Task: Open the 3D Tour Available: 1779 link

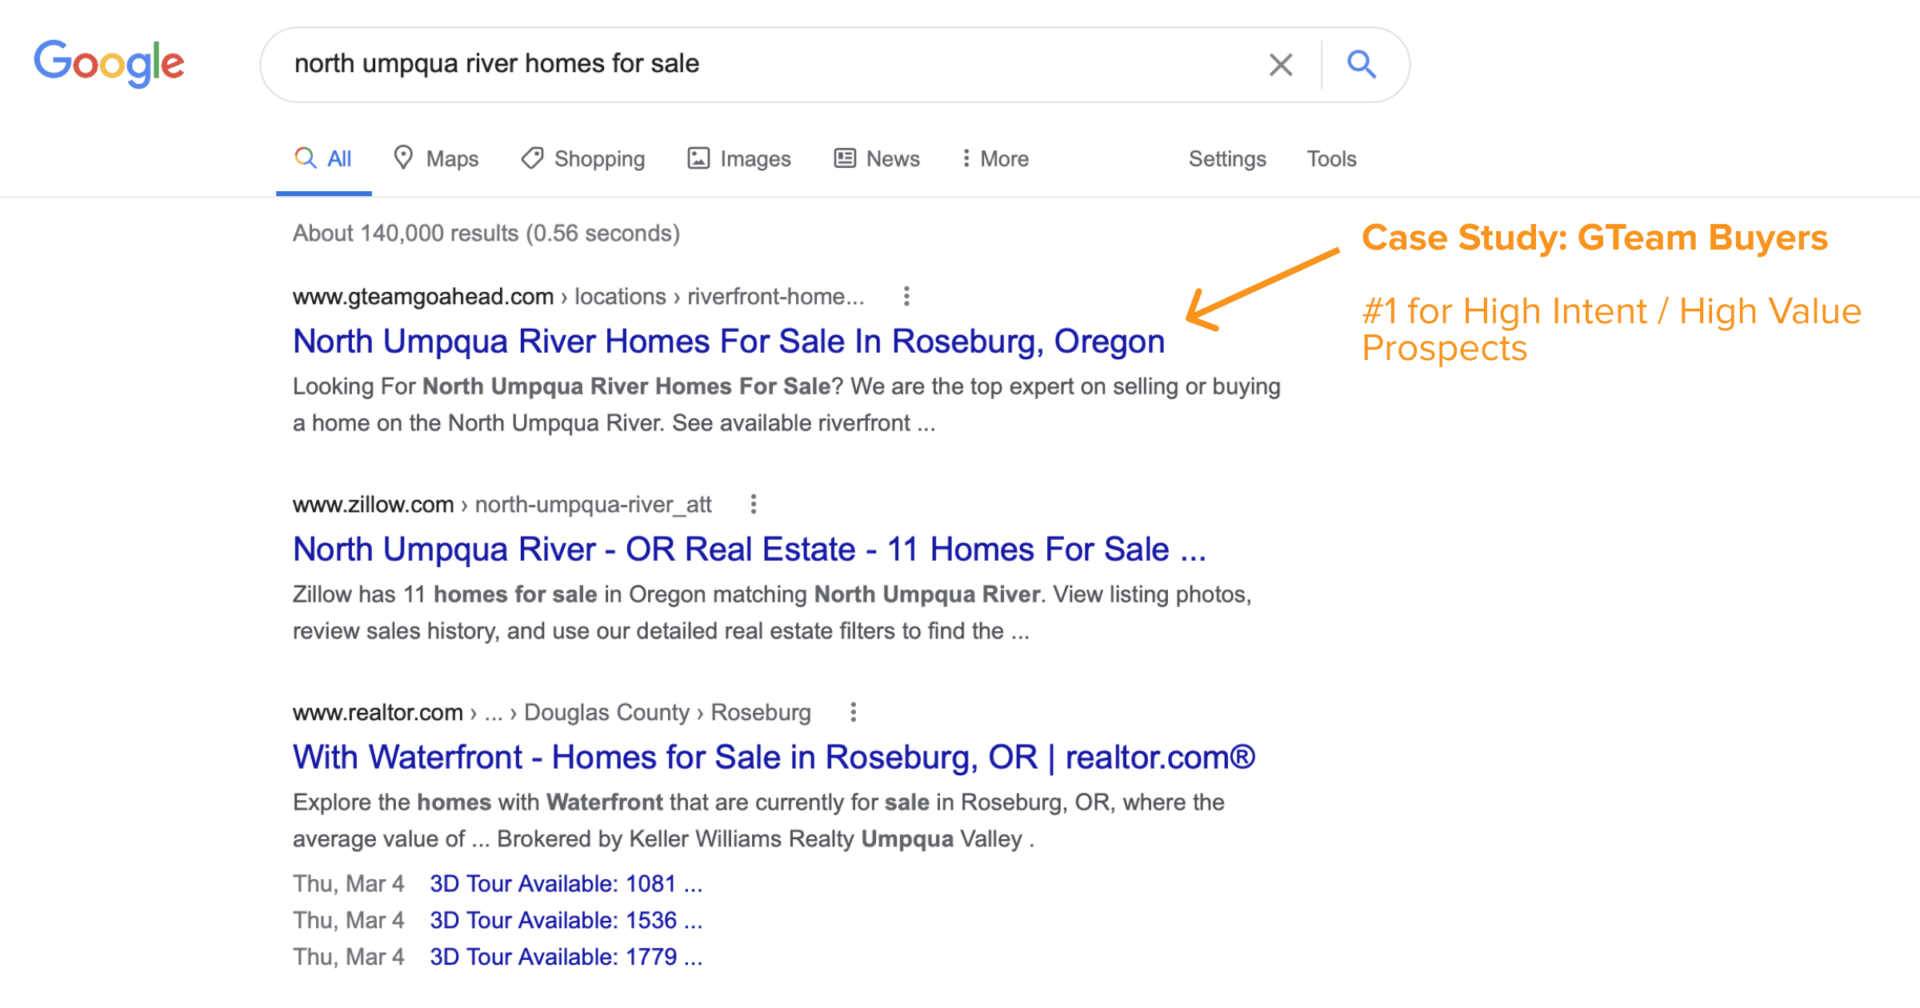Action: 565,957
